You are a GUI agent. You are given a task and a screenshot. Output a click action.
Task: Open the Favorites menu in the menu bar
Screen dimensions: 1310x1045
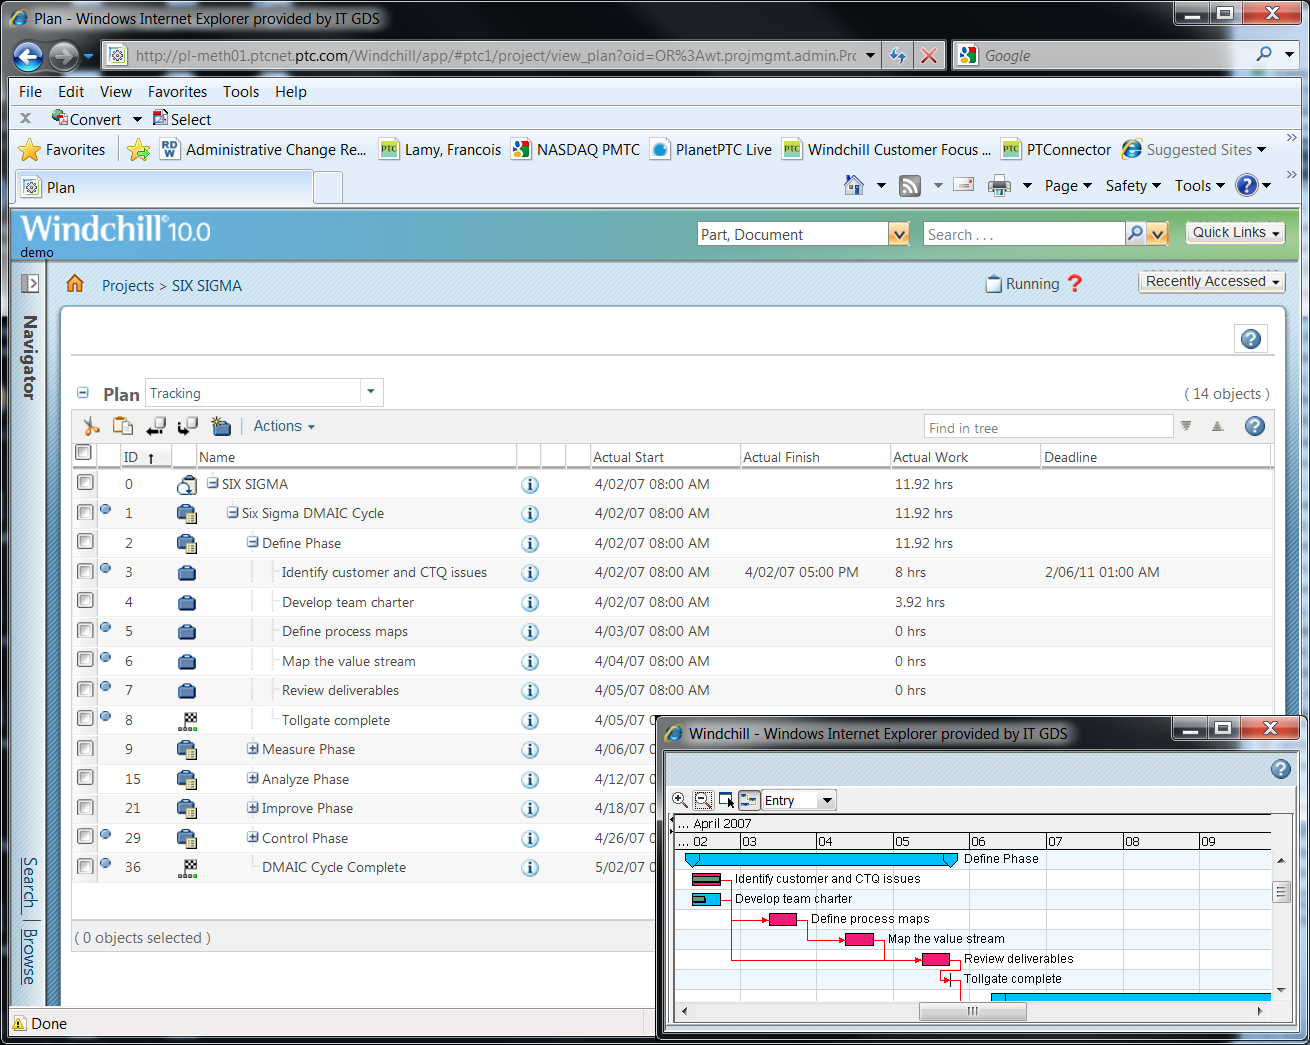point(177,91)
